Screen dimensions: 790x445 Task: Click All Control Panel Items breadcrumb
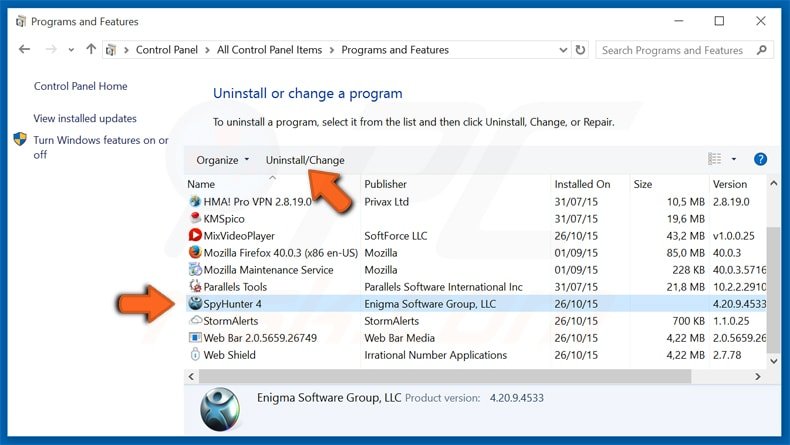click(x=269, y=50)
